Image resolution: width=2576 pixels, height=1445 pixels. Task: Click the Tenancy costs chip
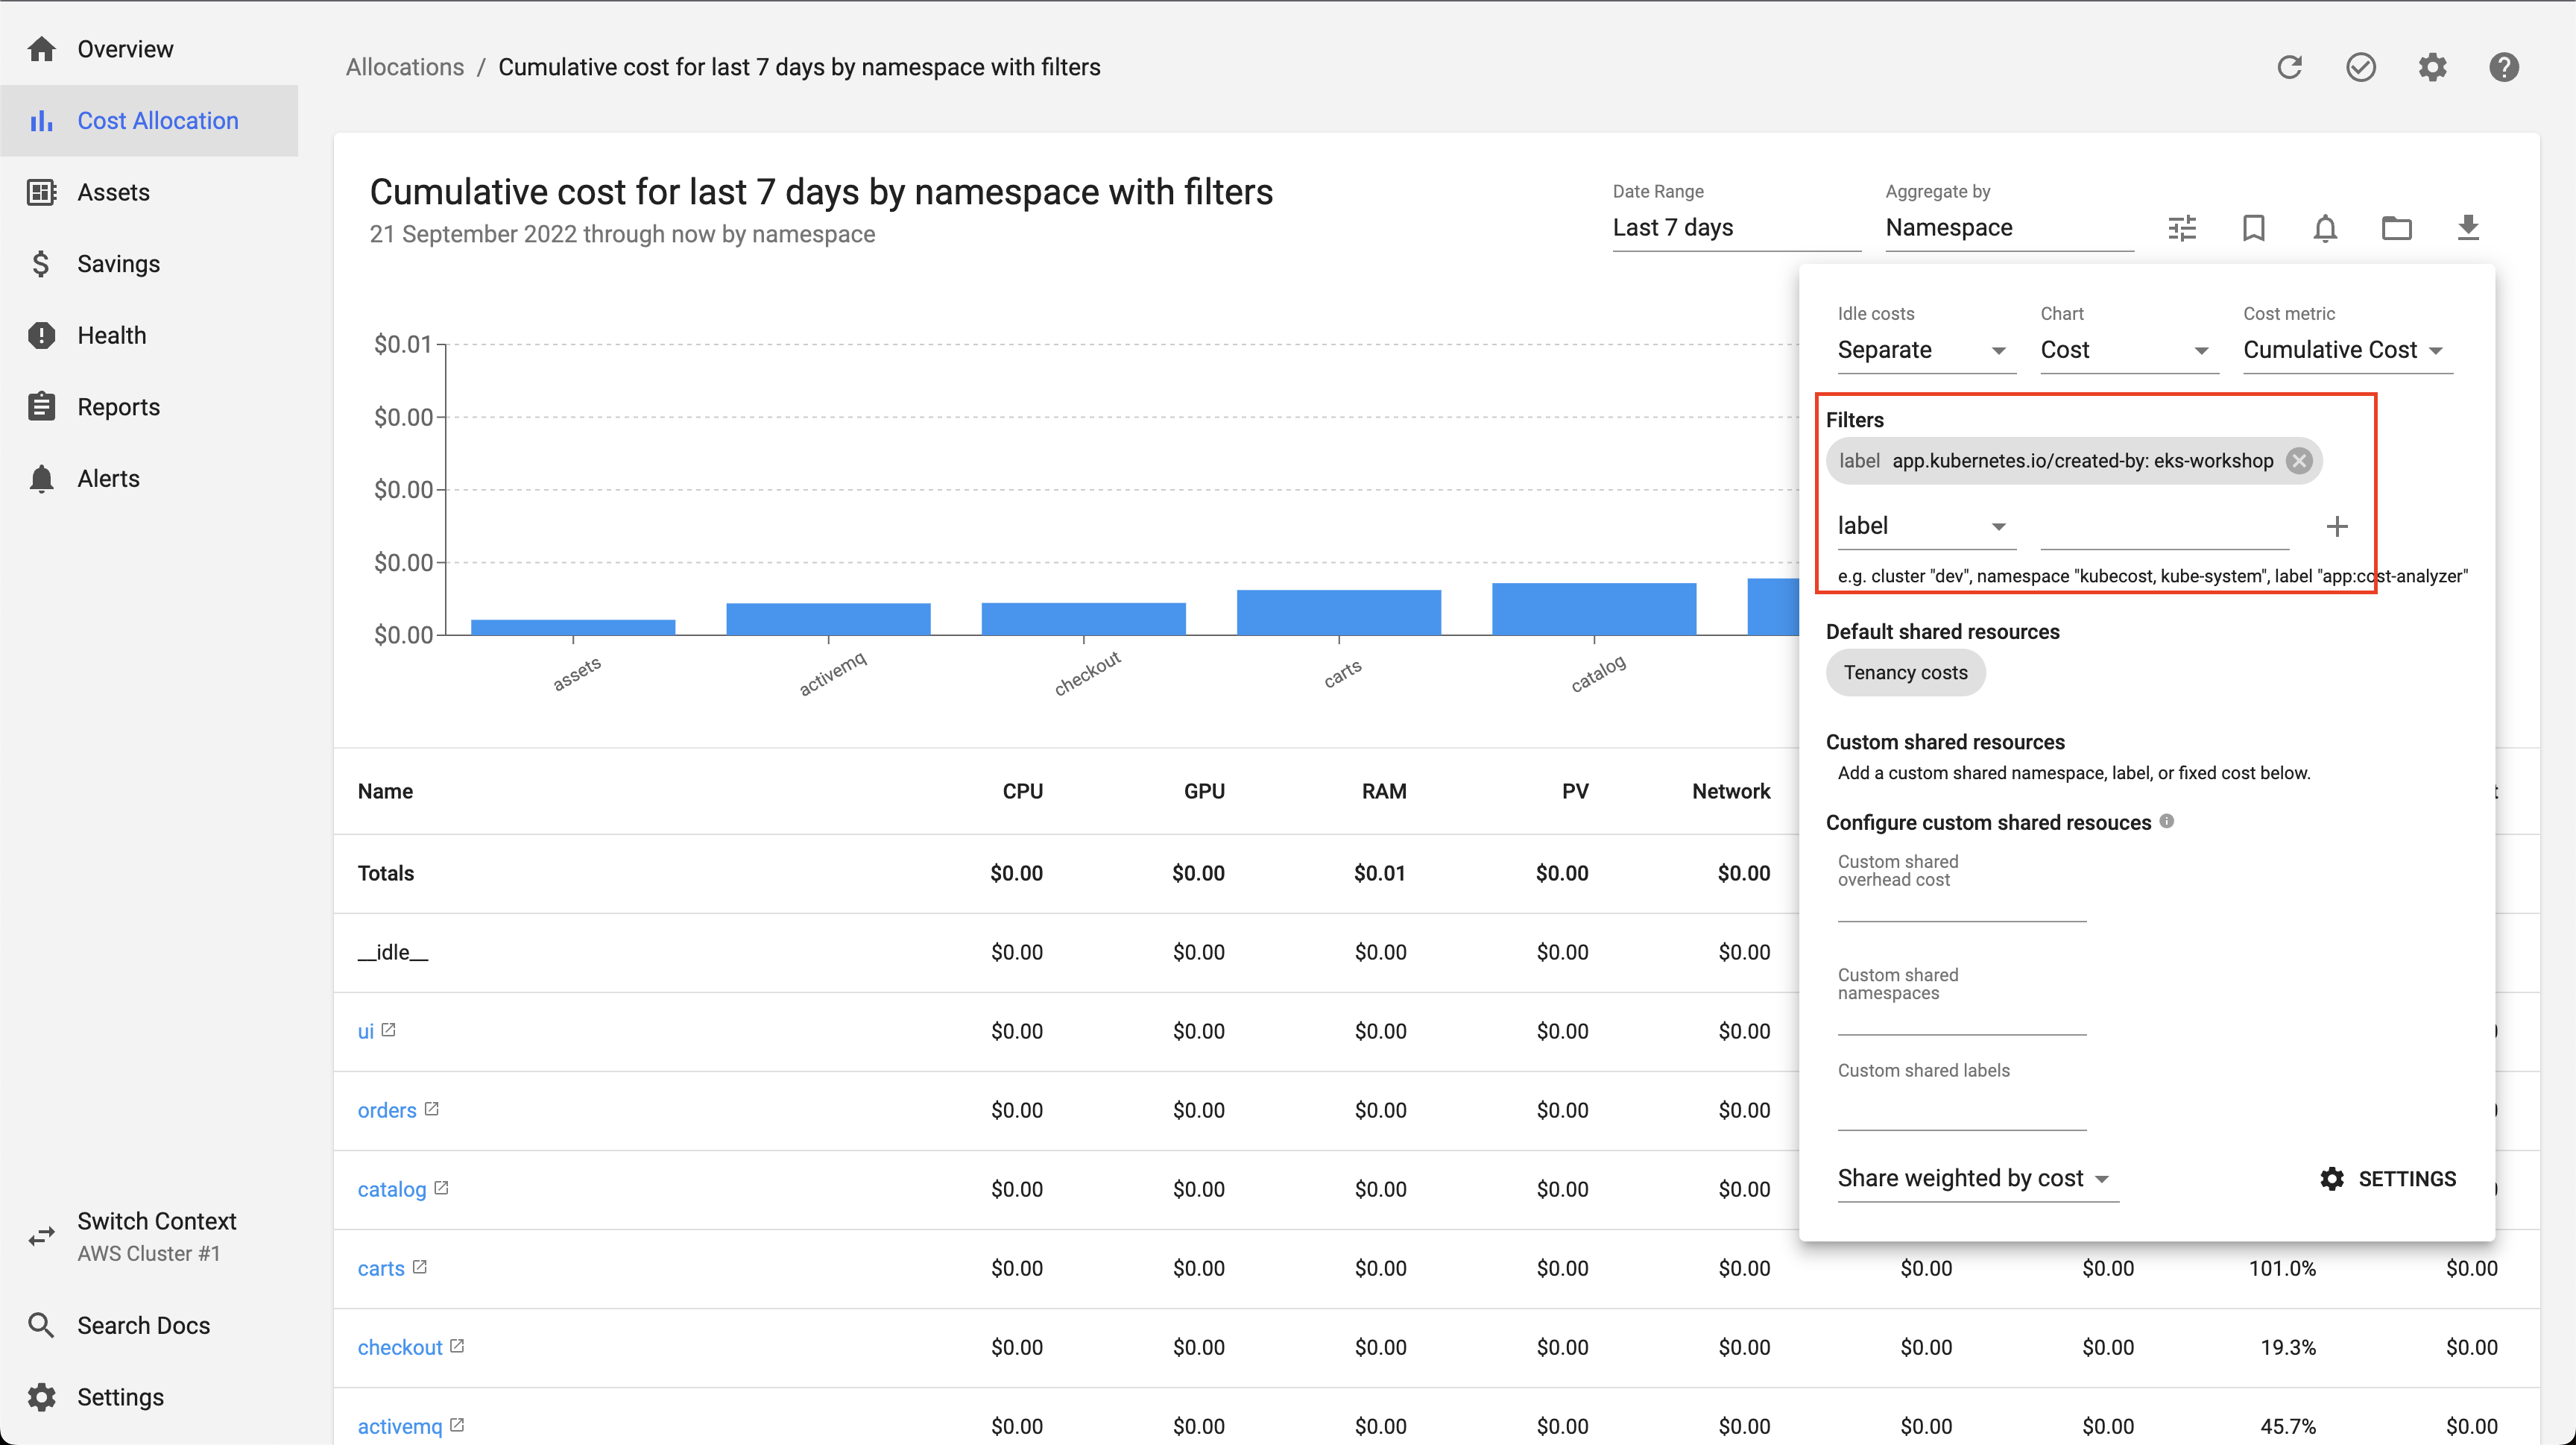pos(1905,673)
